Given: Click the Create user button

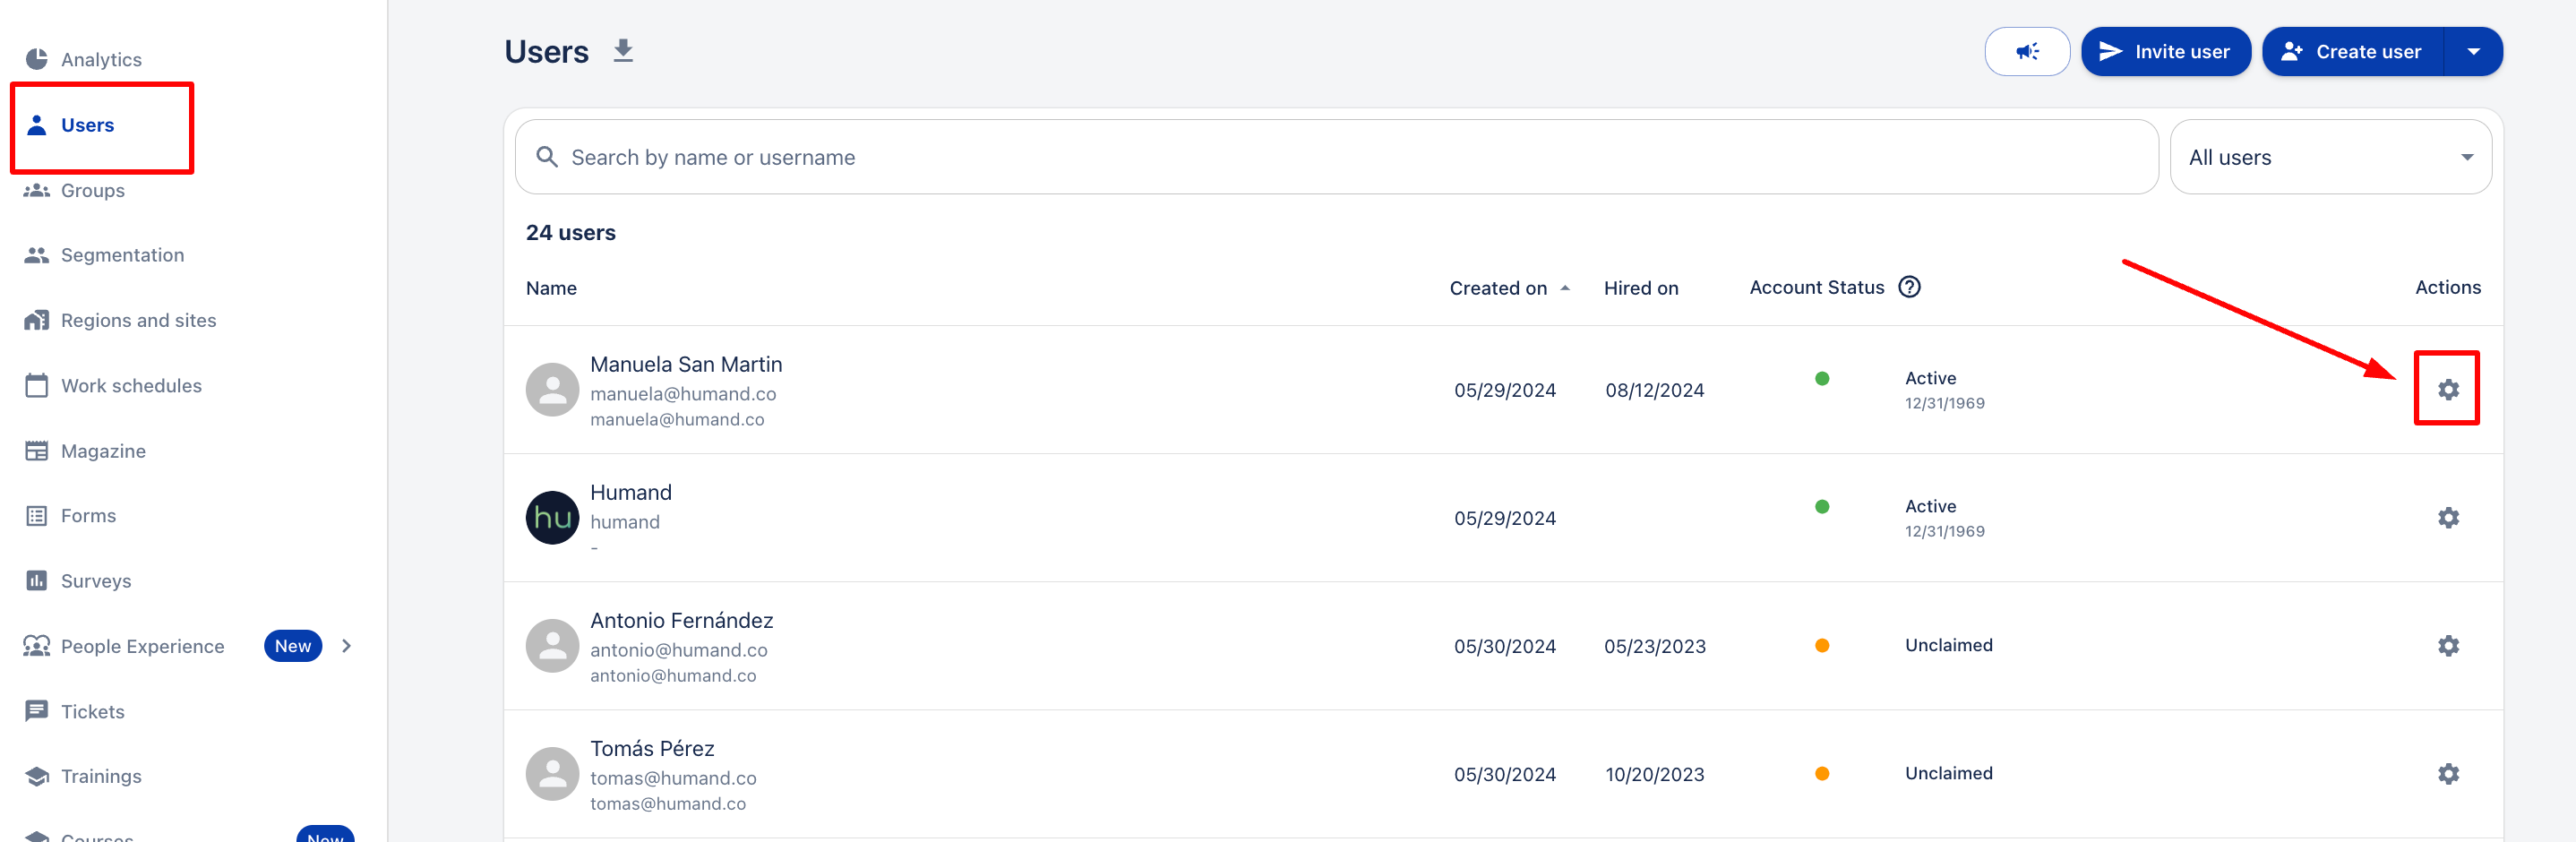Looking at the screenshot, I should (x=2353, y=52).
